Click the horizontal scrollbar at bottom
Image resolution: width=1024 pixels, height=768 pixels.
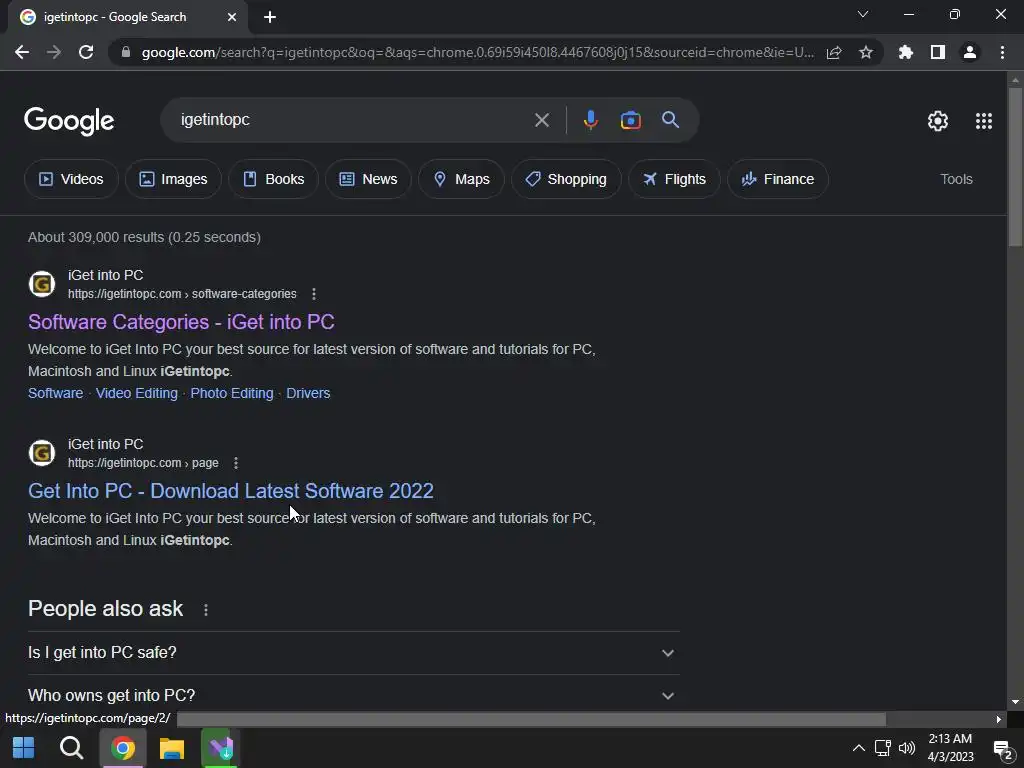tap(532, 719)
